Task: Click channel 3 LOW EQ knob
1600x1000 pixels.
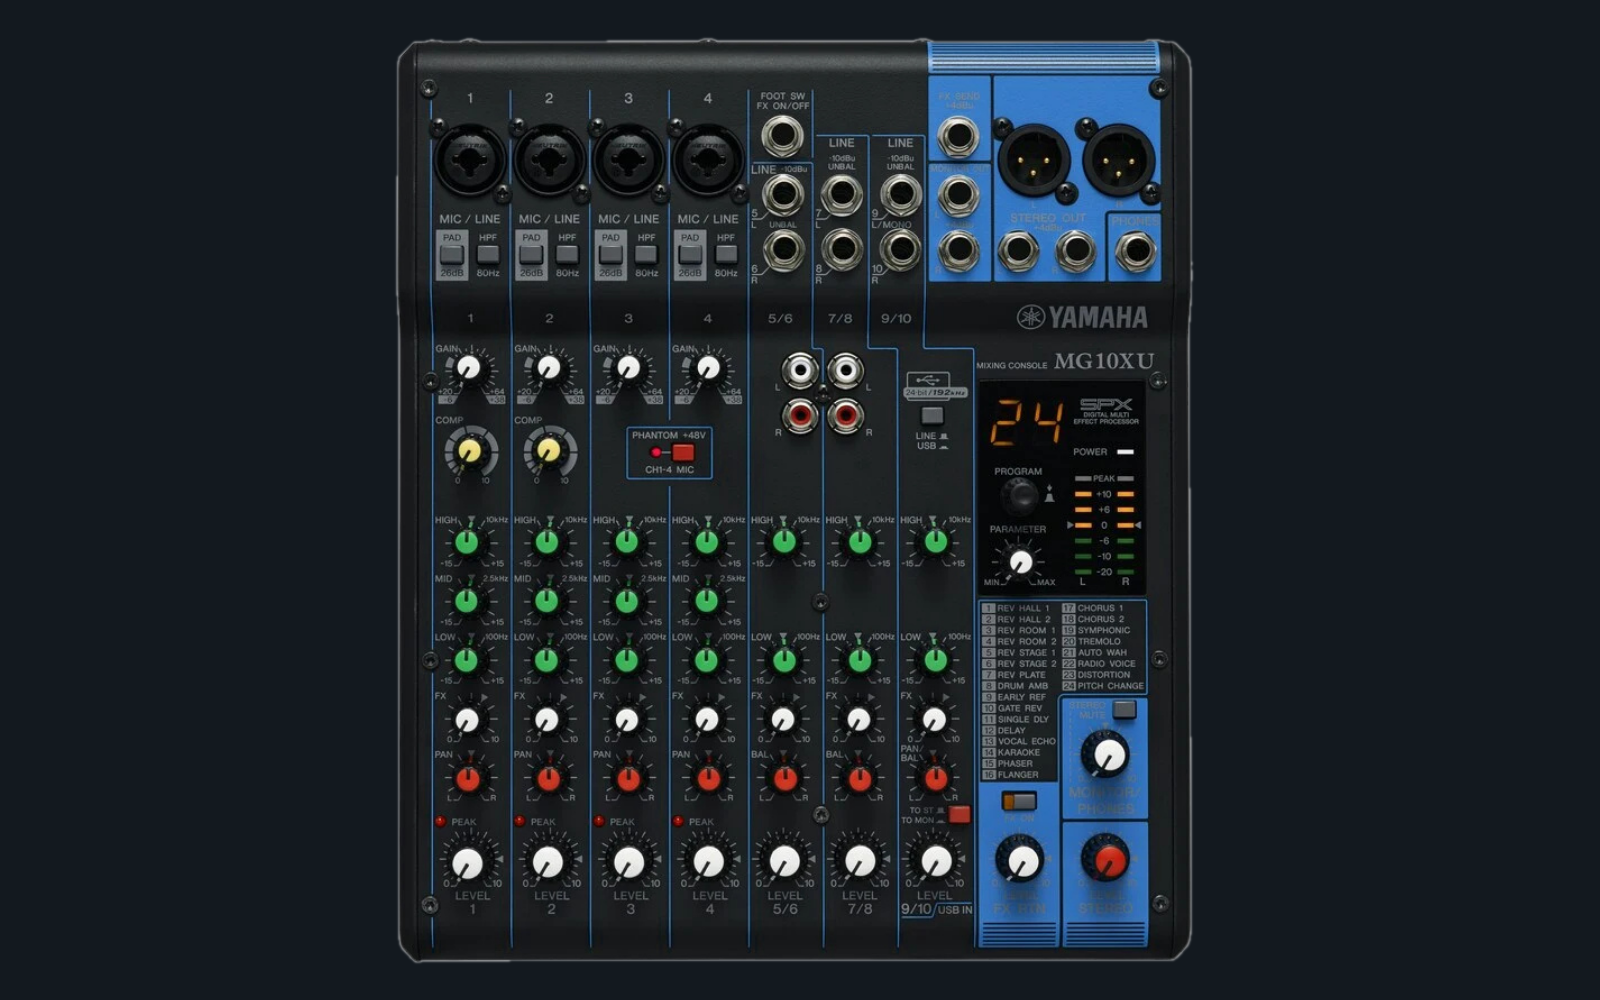Action: click(627, 660)
